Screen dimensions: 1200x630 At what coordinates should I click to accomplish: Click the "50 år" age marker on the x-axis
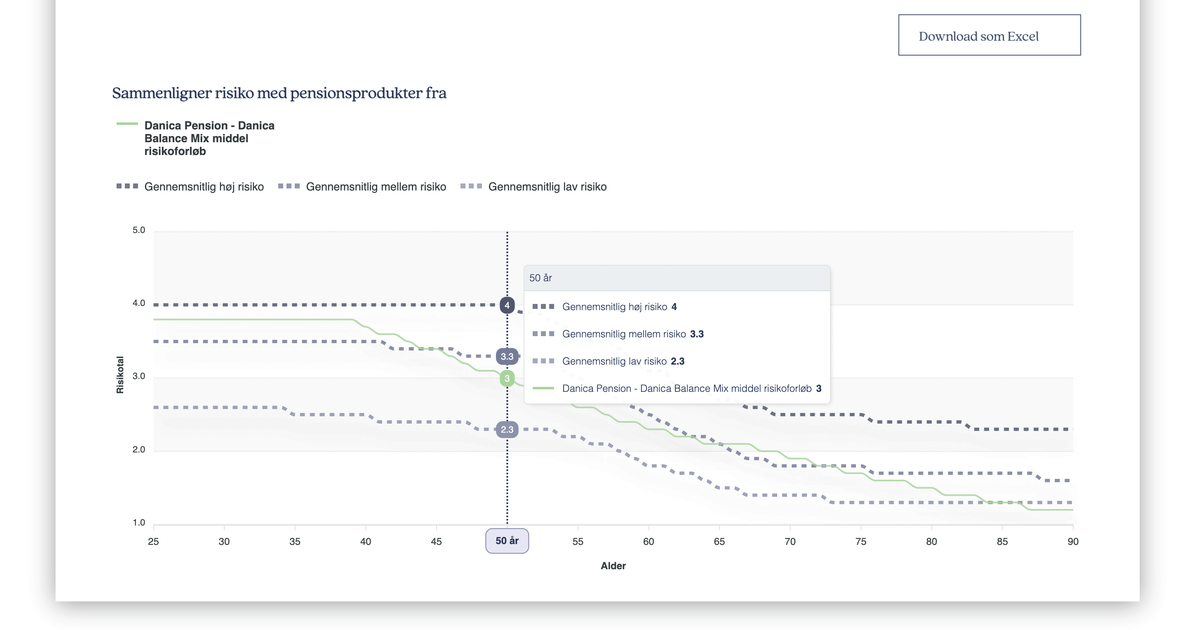click(507, 541)
